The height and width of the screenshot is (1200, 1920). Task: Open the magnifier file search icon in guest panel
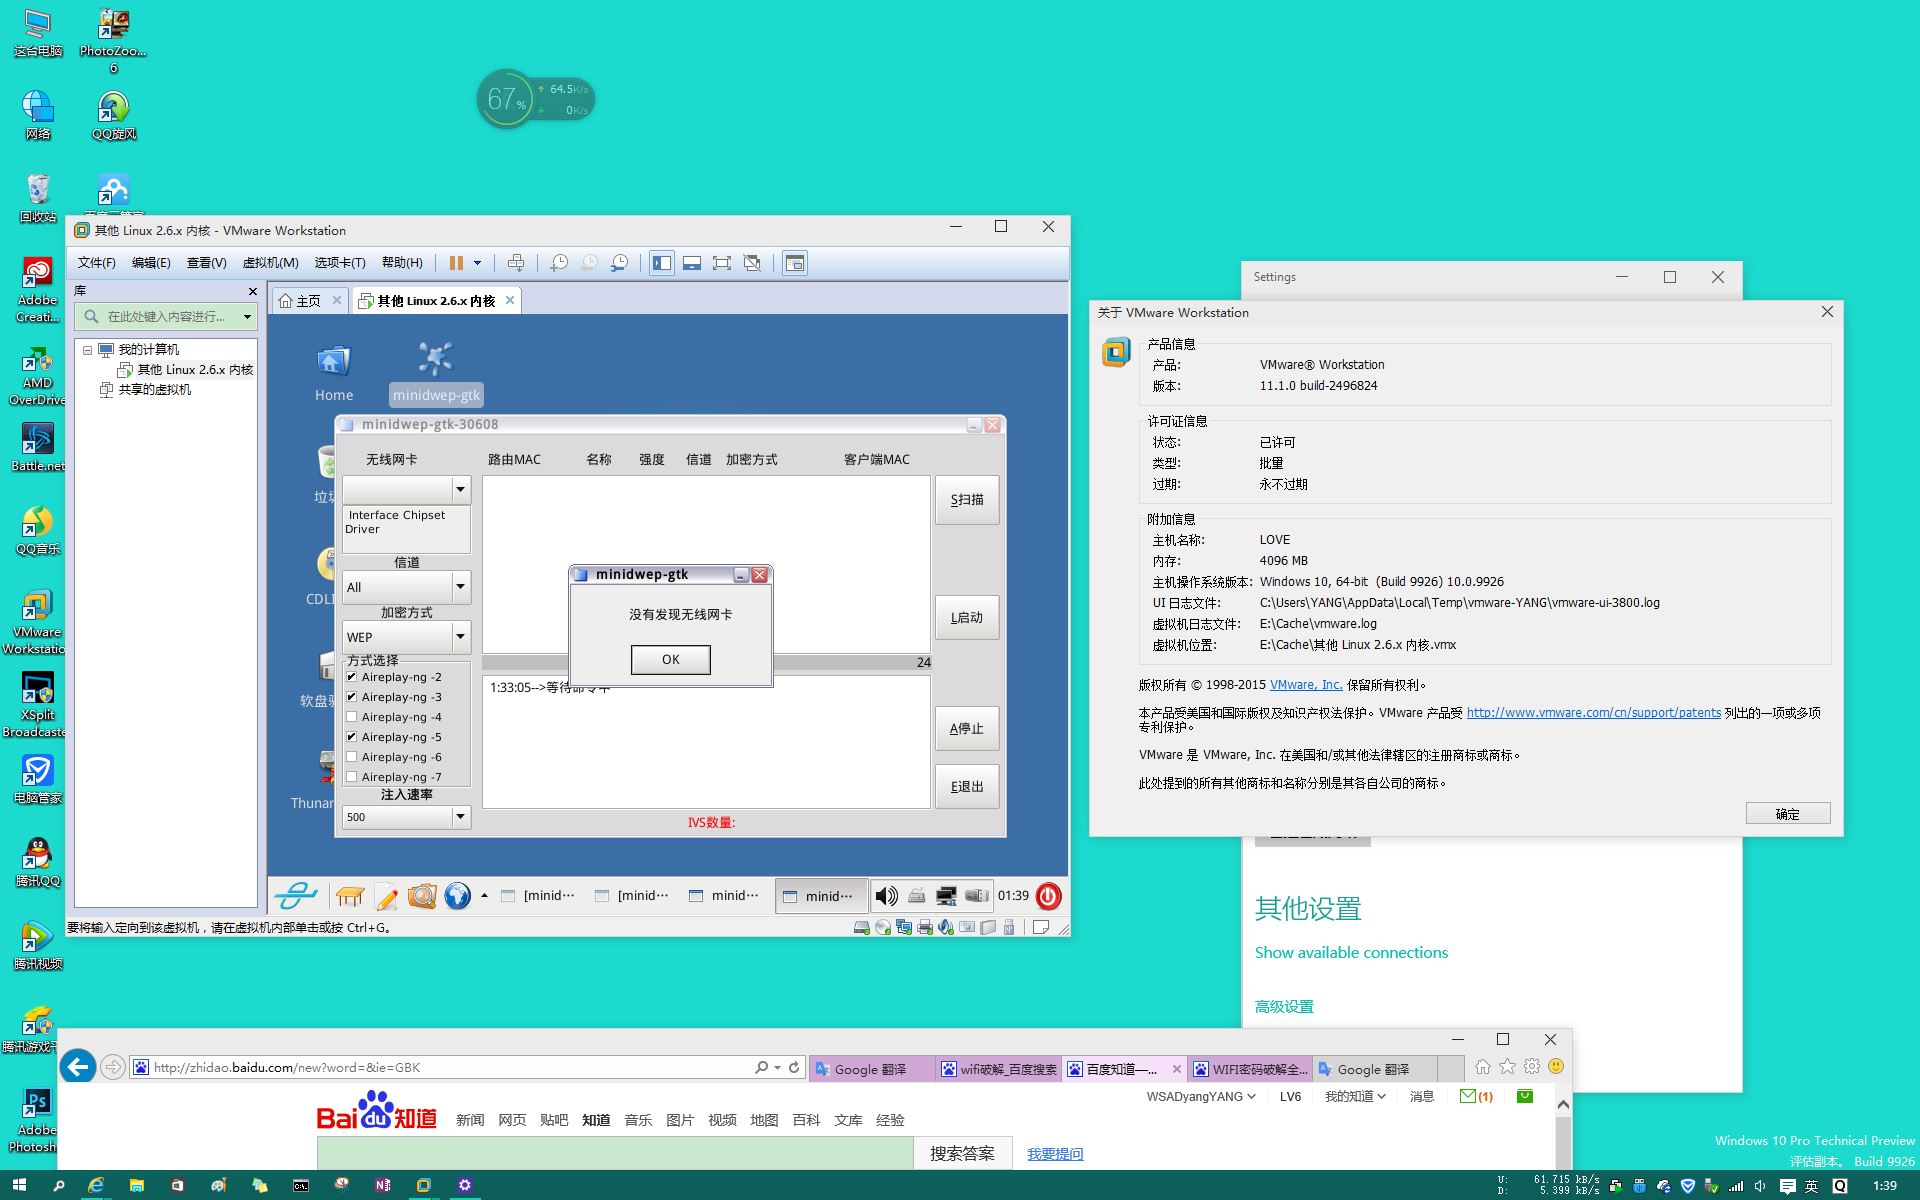click(x=422, y=896)
